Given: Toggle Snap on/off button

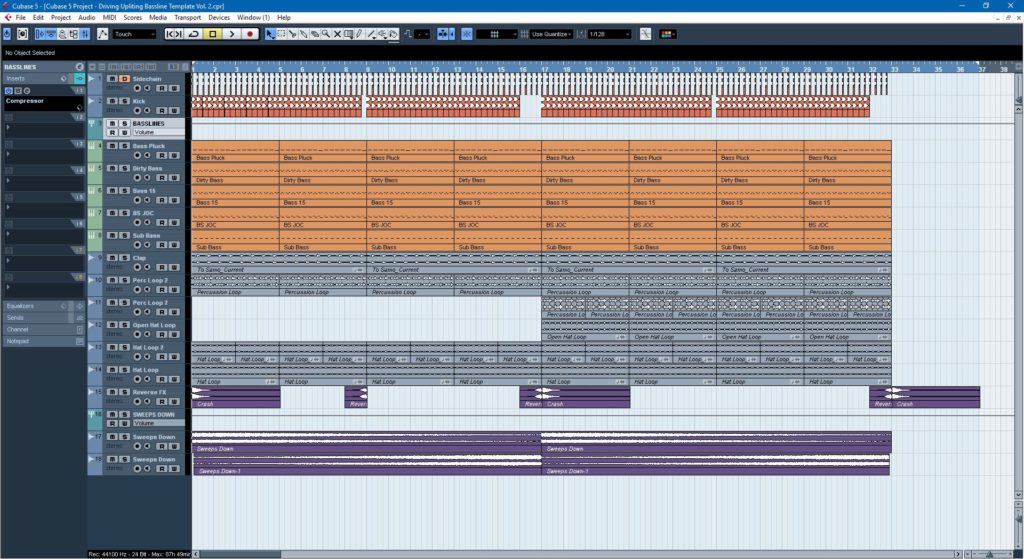Looking at the screenshot, I should point(467,34).
